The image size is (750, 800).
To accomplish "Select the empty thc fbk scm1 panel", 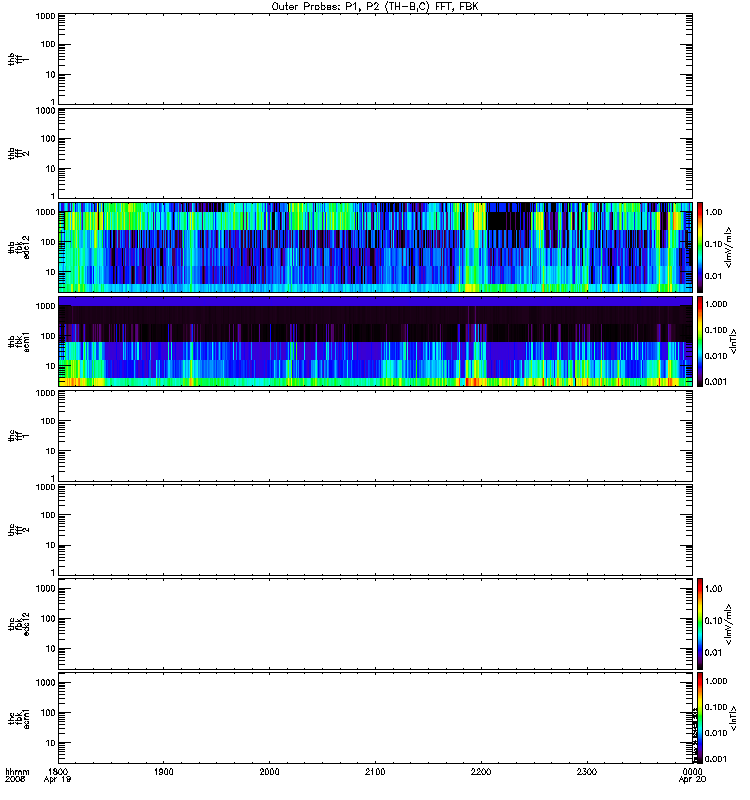I will point(376,718).
